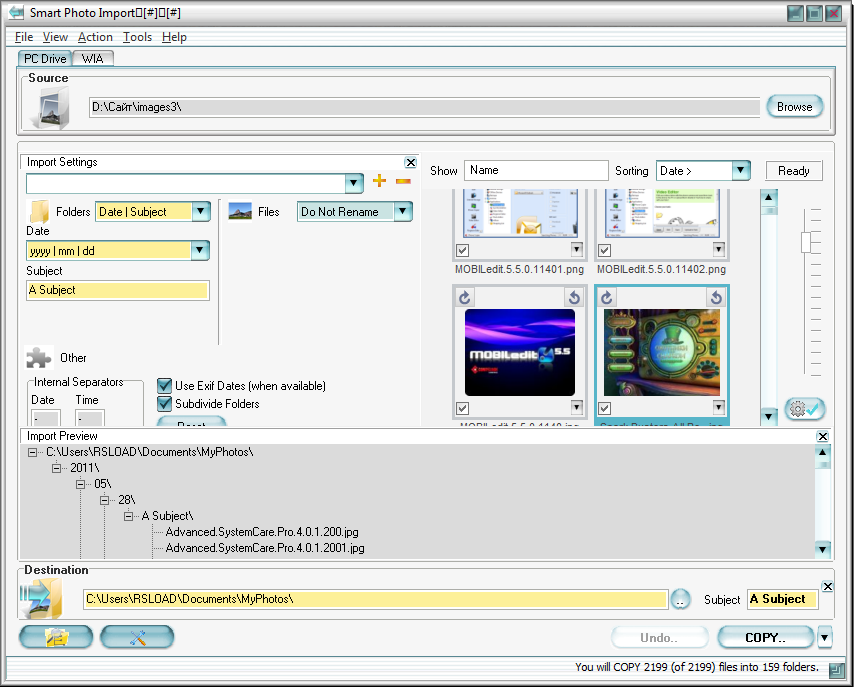This screenshot has height=687, width=854.
Task: Click the Show Name input field
Action: point(536,171)
